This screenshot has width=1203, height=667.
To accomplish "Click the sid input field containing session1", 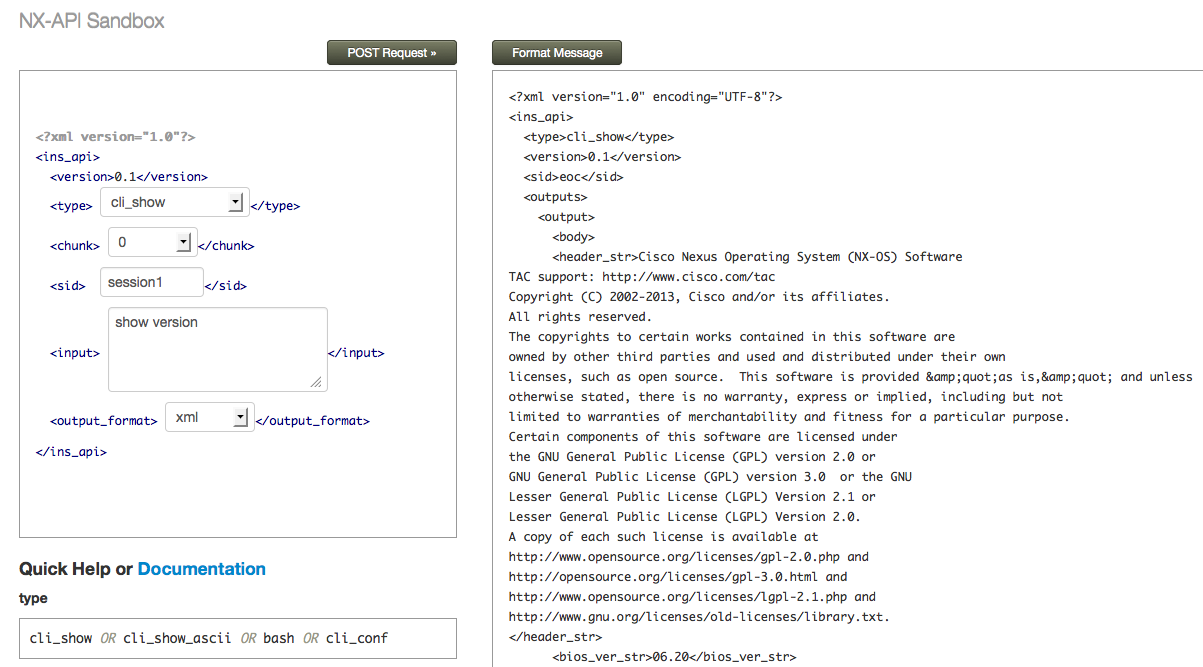I will click(x=152, y=282).
